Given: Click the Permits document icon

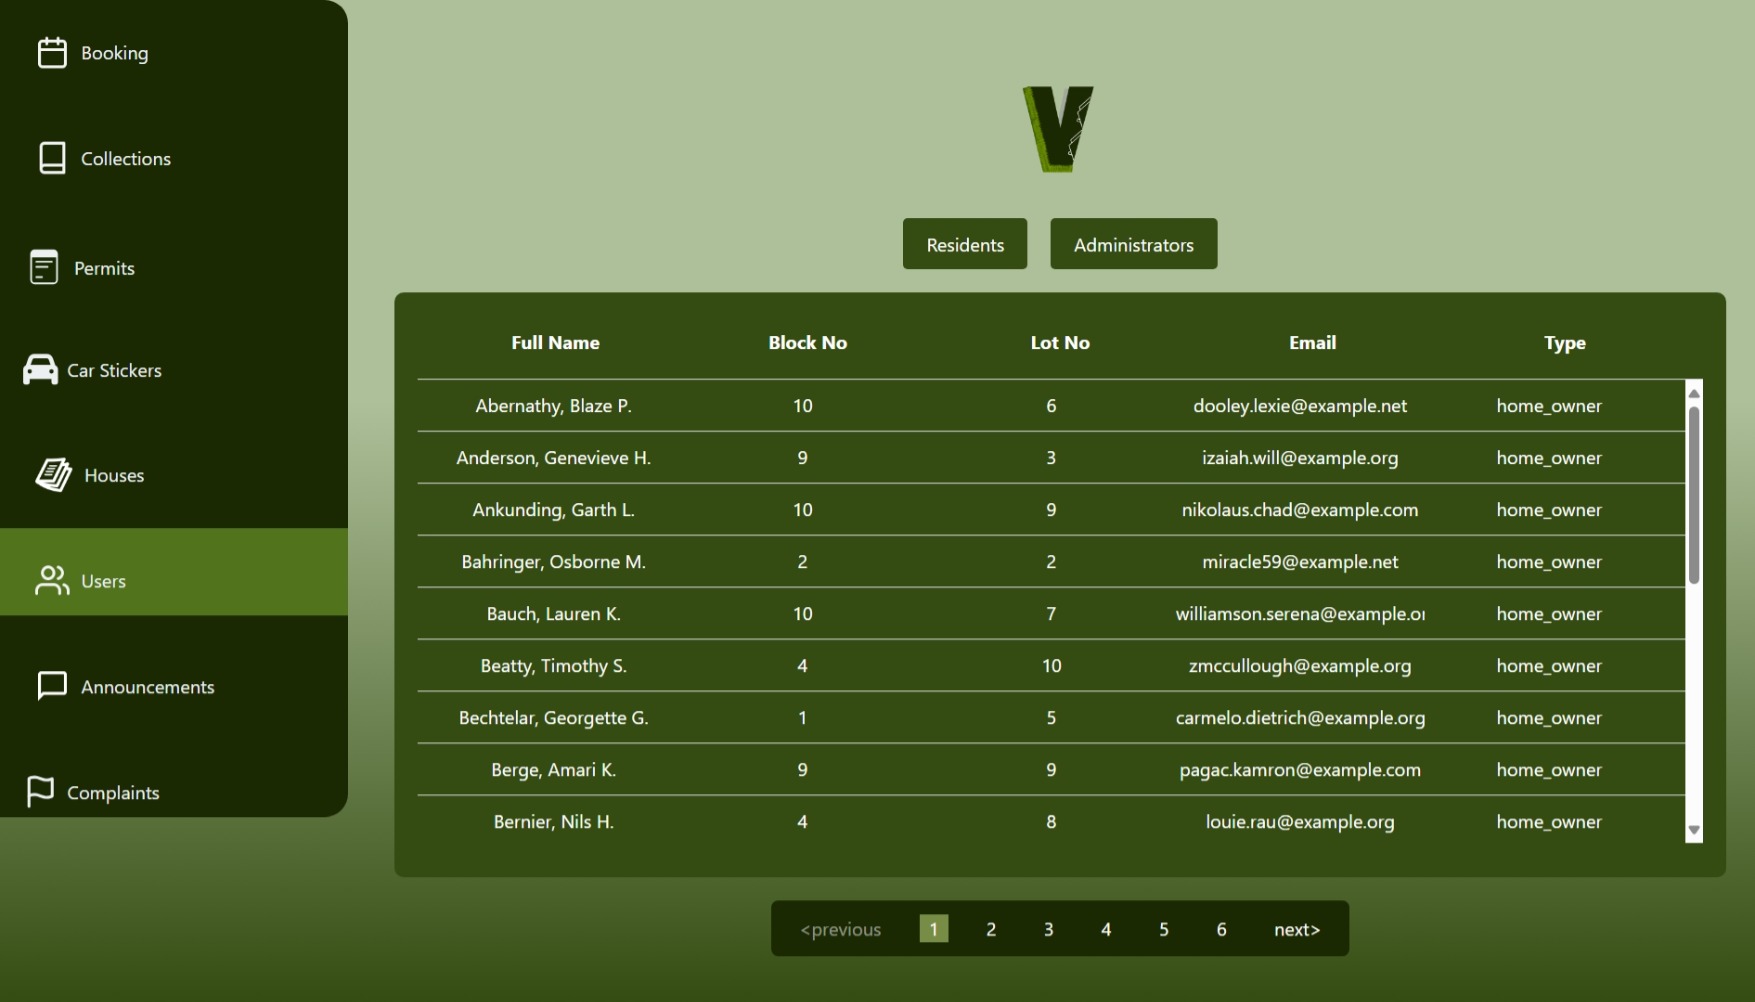Looking at the screenshot, I should [44, 268].
